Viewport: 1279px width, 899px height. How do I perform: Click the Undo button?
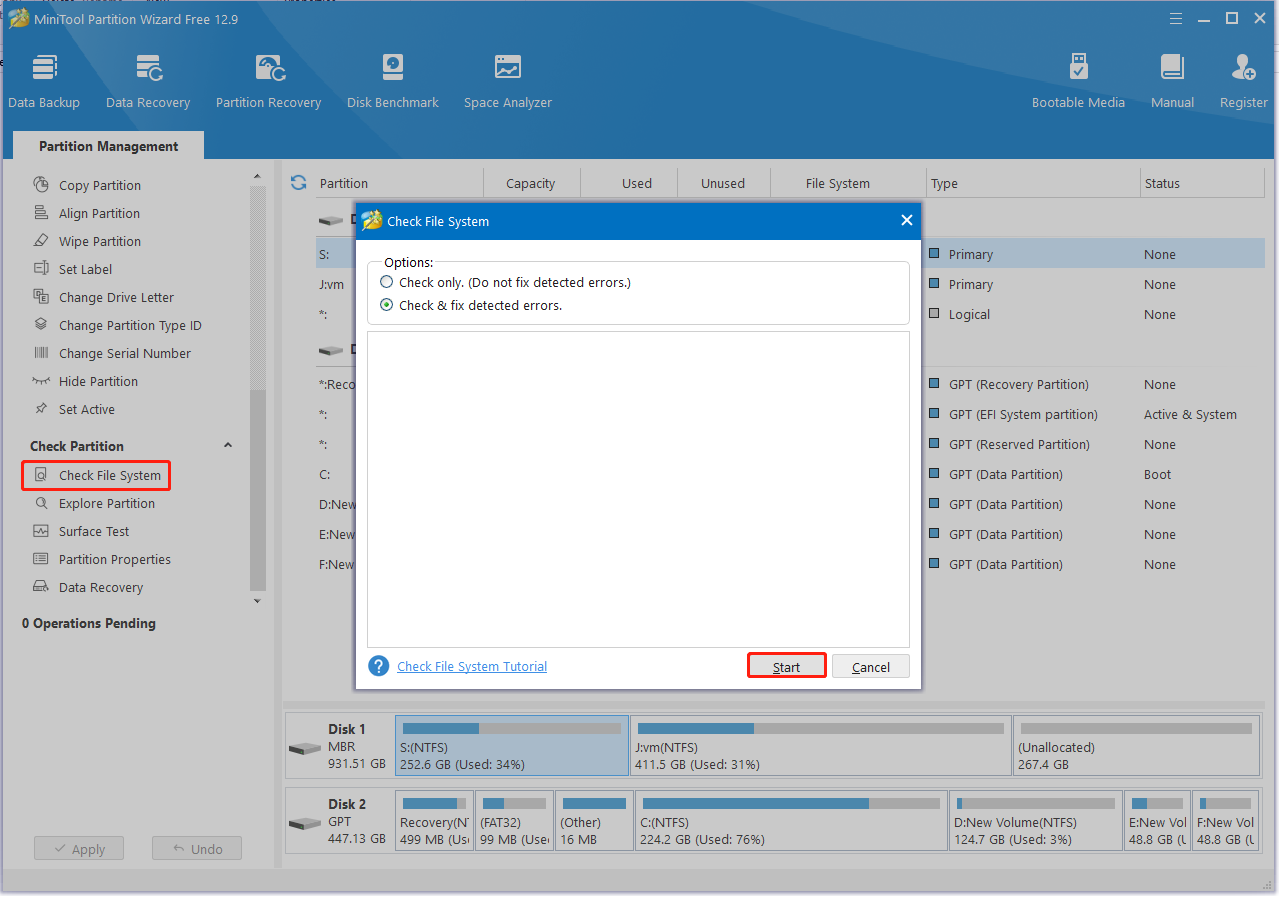pyautogui.click(x=197, y=848)
